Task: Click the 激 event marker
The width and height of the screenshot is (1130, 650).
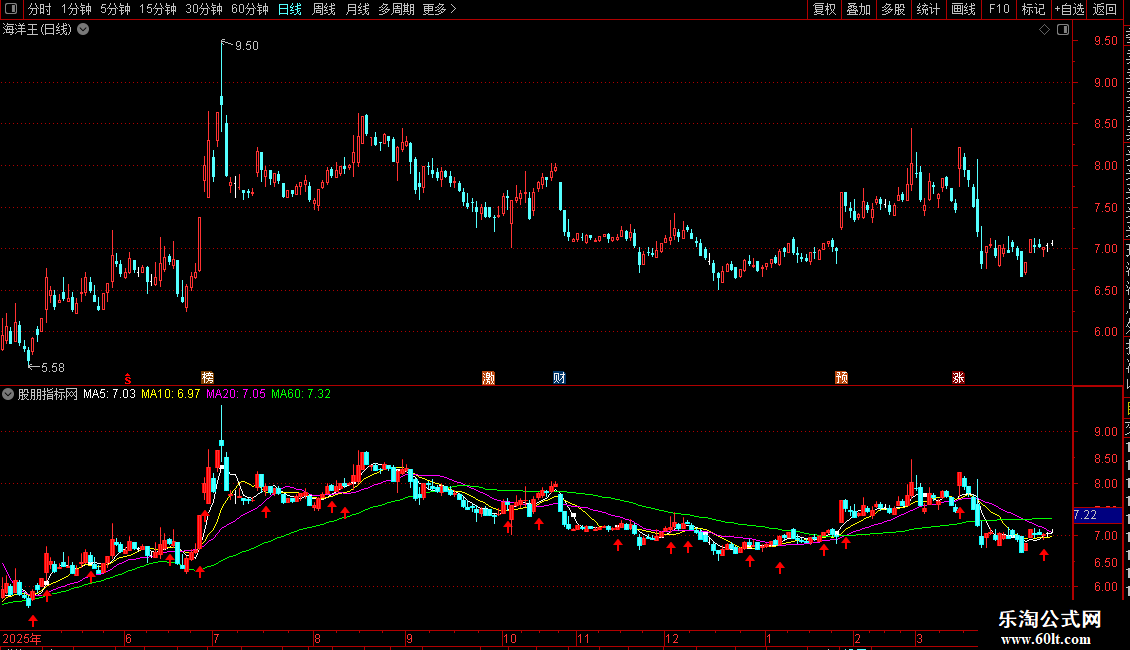Action: point(489,378)
